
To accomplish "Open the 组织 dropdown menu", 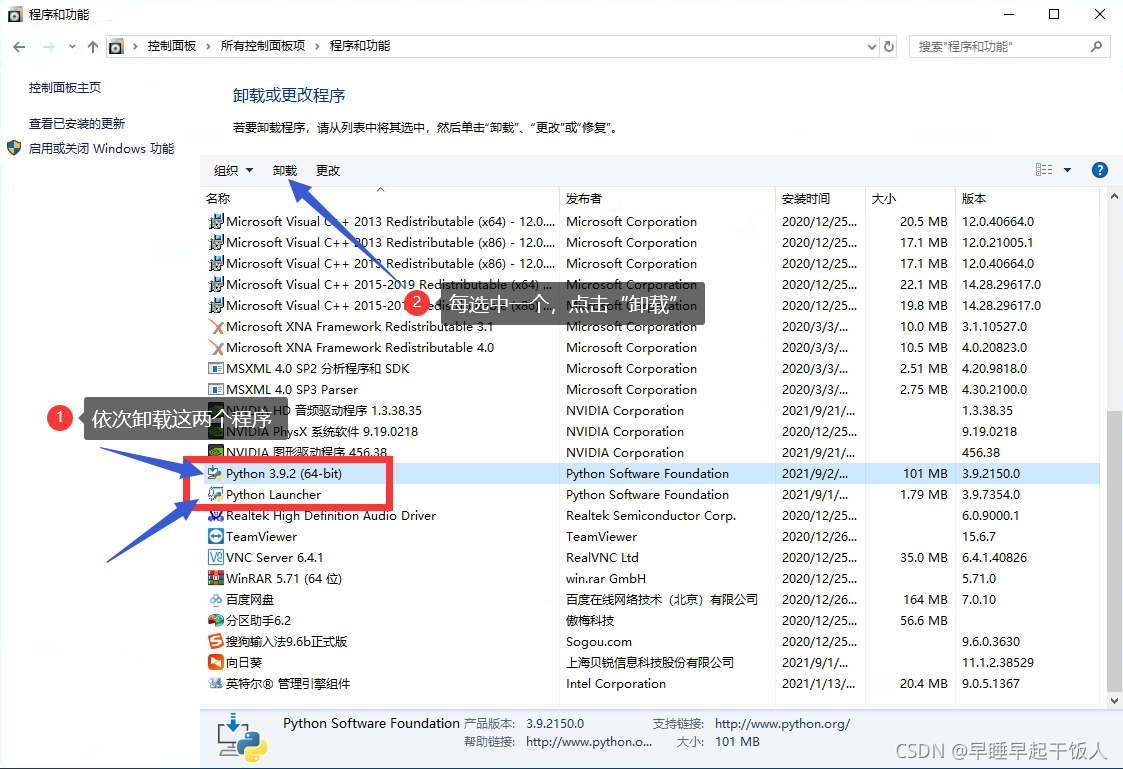I will point(233,170).
